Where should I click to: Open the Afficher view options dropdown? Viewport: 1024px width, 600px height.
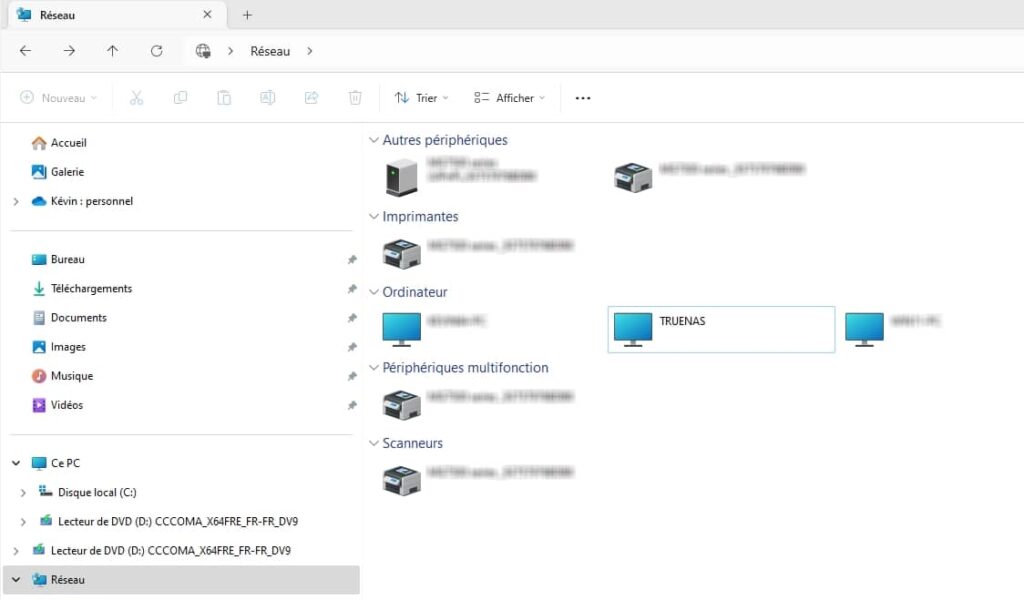click(508, 97)
